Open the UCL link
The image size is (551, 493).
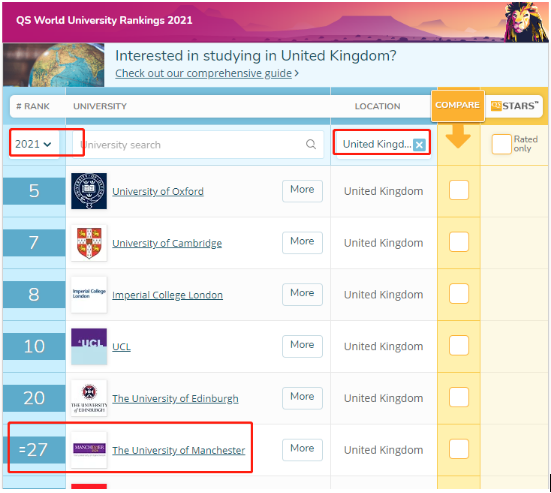coord(121,346)
